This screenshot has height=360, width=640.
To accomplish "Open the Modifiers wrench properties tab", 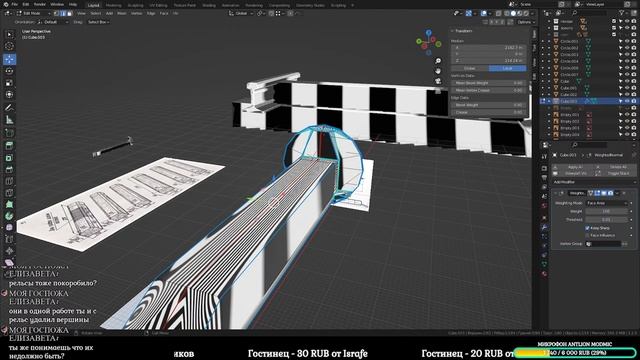I will 544,227.
